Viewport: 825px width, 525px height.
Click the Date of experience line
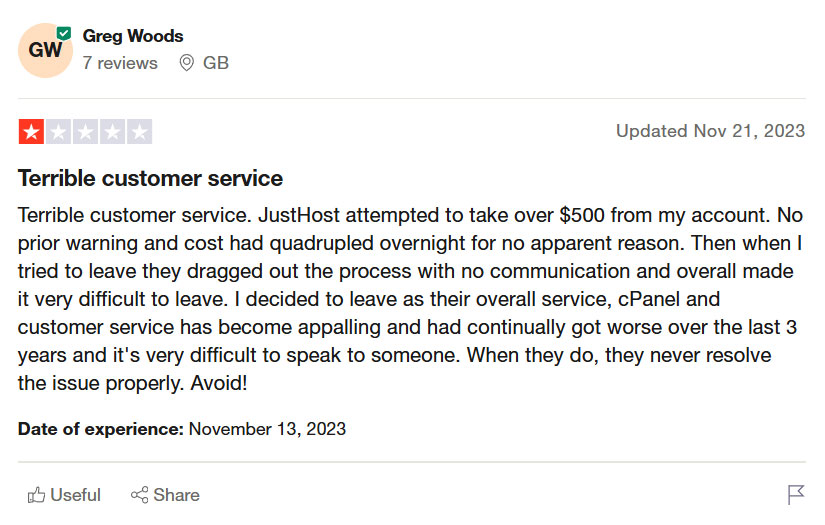(182, 429)
